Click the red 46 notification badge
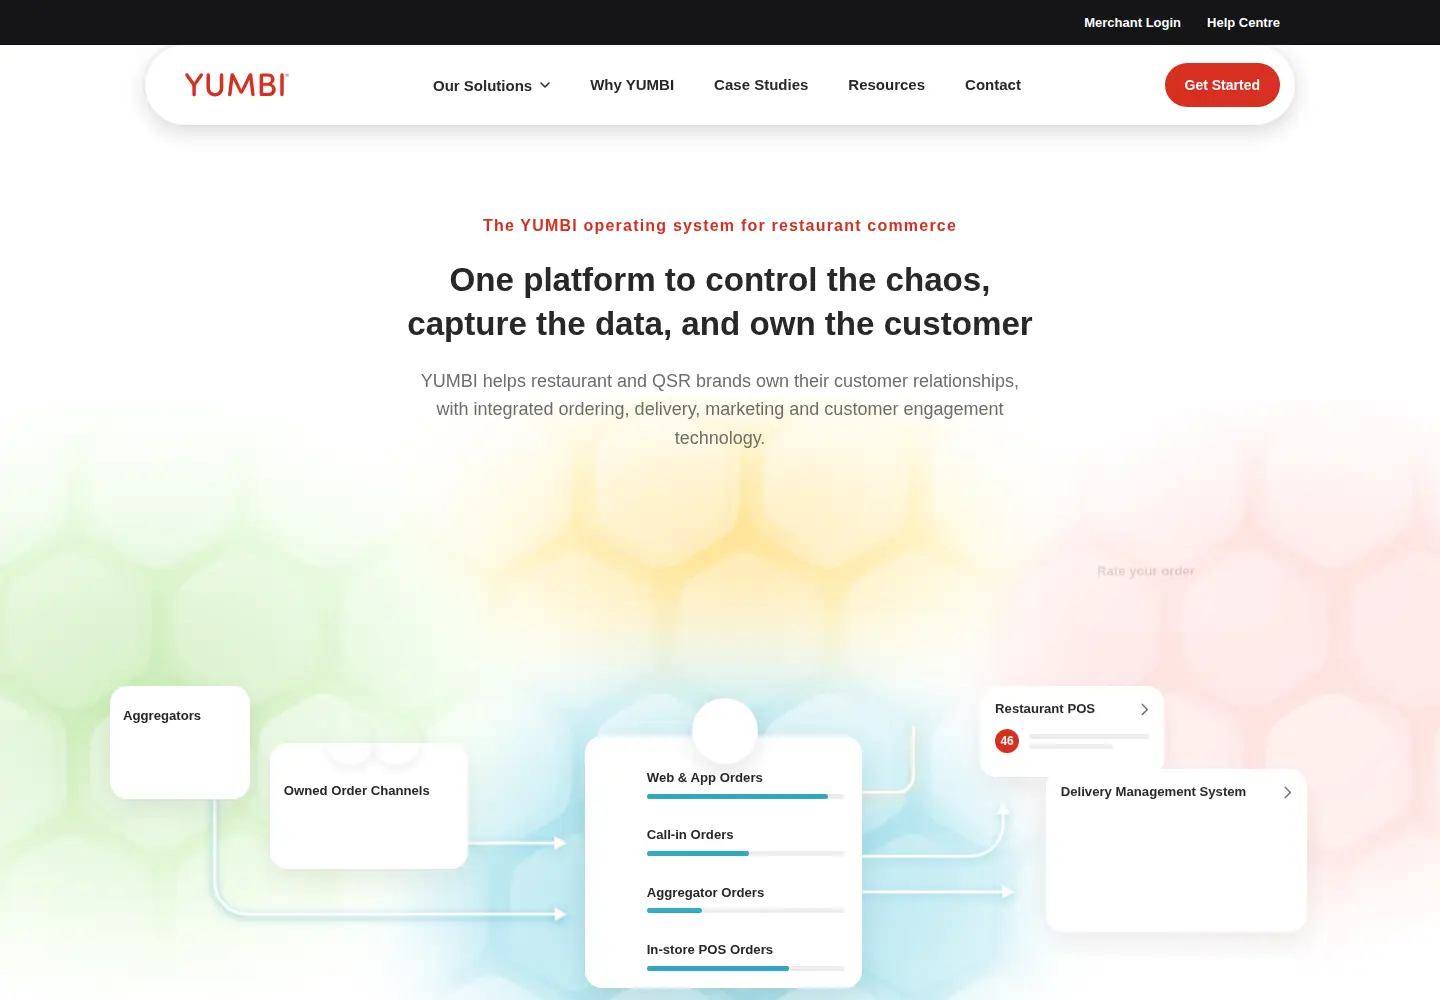Screen dimensions: 1440x1000 [1007, 741]
